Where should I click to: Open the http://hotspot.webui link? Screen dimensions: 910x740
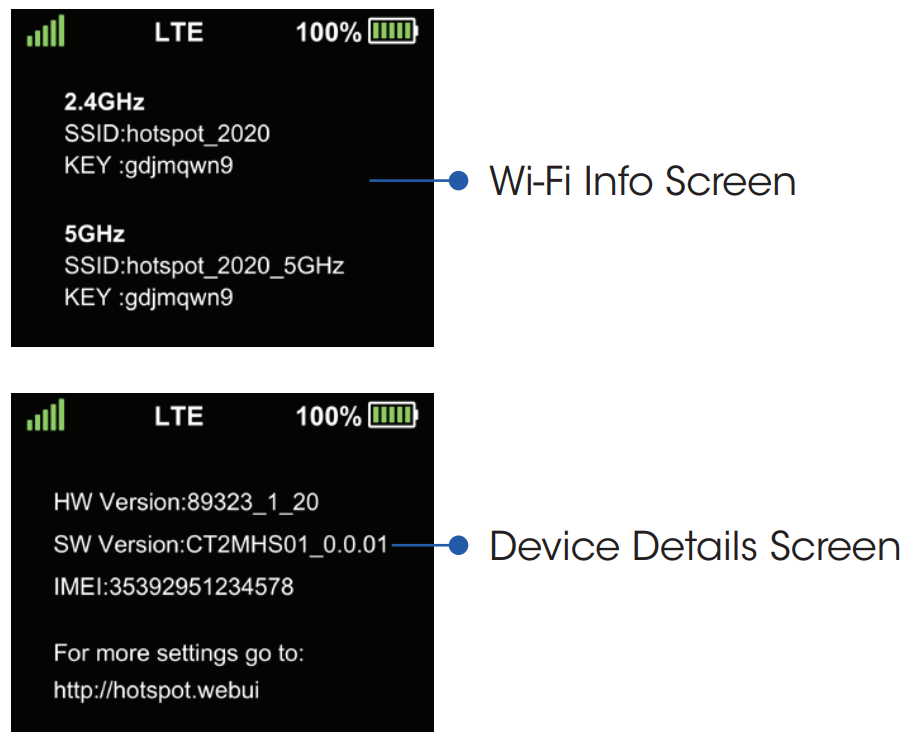click(156, 690)
